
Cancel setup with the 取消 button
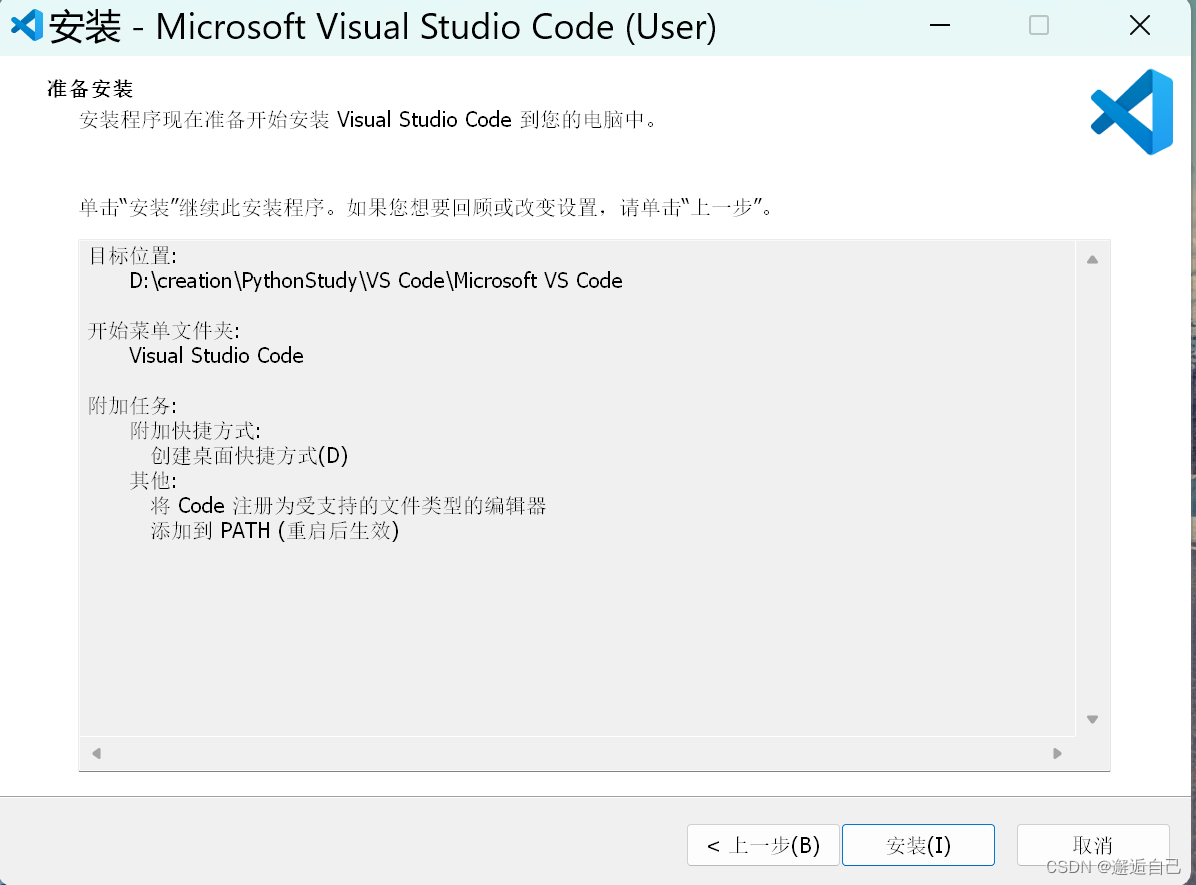(x=1092, y=845)
